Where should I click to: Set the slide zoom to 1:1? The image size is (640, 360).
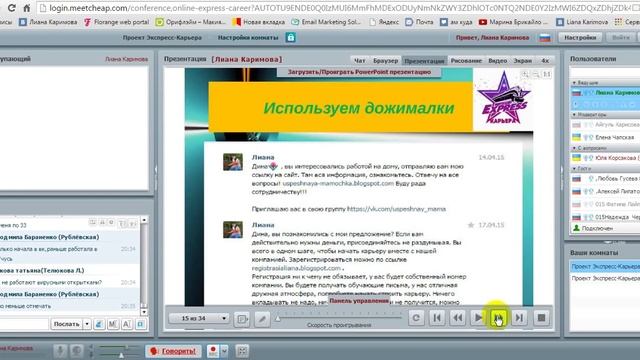point(547,74)
